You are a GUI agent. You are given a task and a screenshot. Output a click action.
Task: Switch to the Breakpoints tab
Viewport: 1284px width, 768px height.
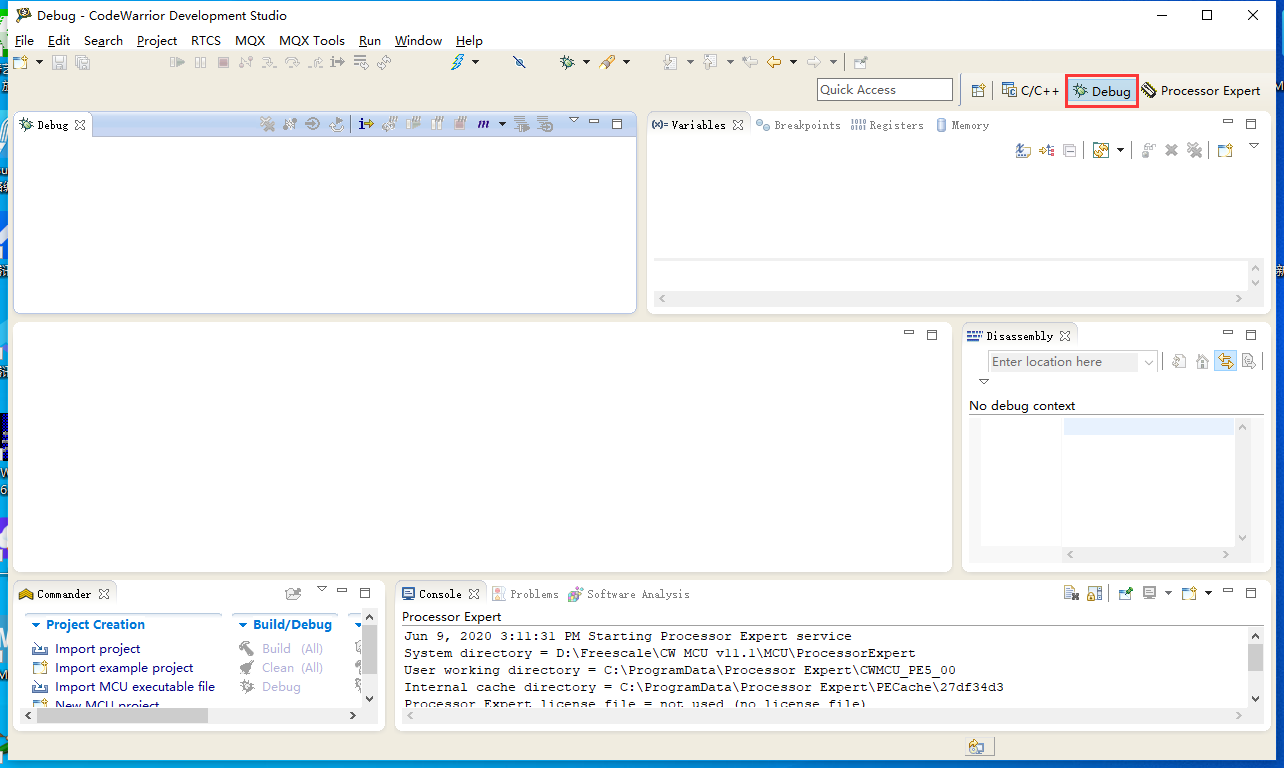click(798, 125)
